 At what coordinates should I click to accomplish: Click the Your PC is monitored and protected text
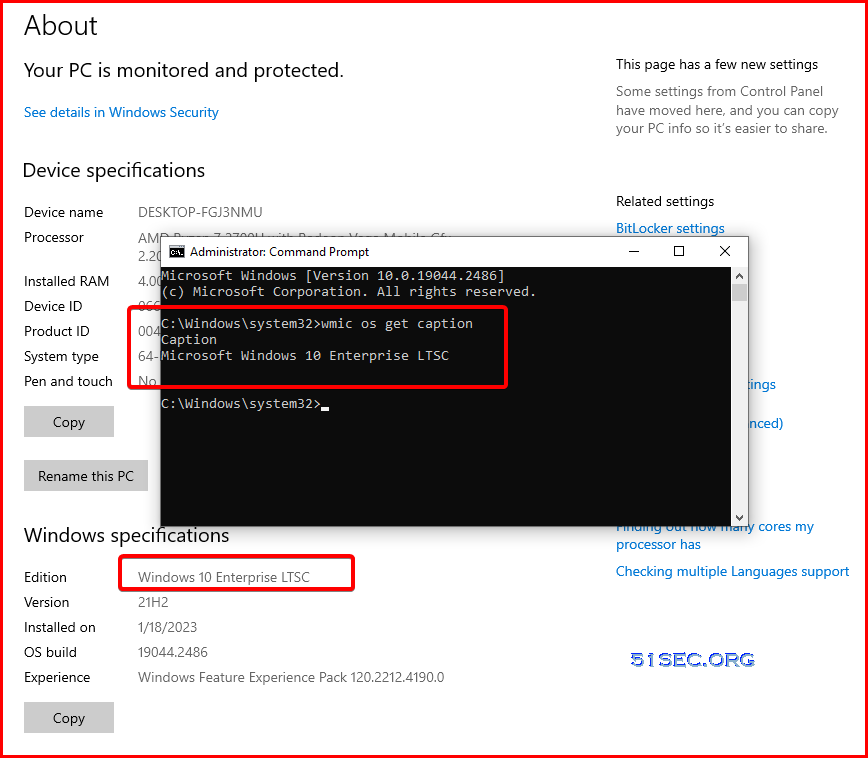coord(183,70)
